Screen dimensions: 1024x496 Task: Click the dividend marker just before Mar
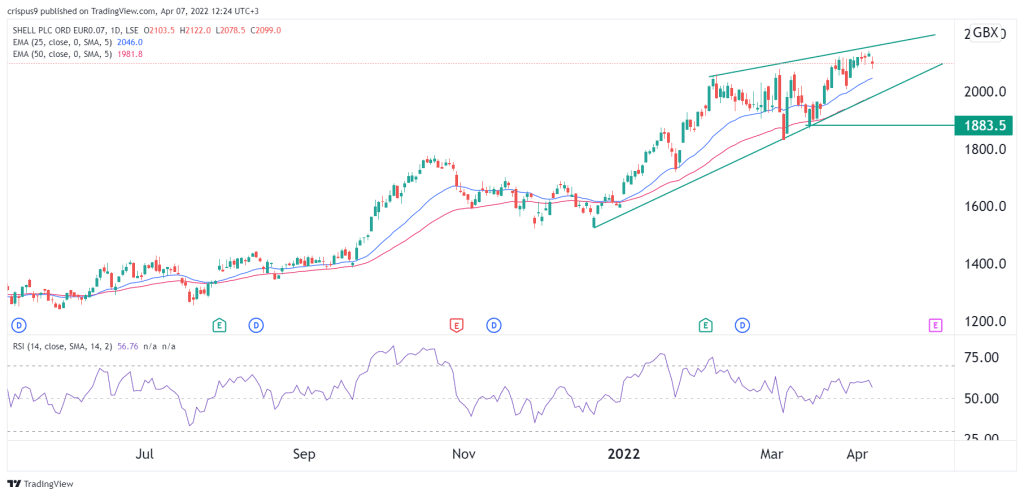(743, 324)
